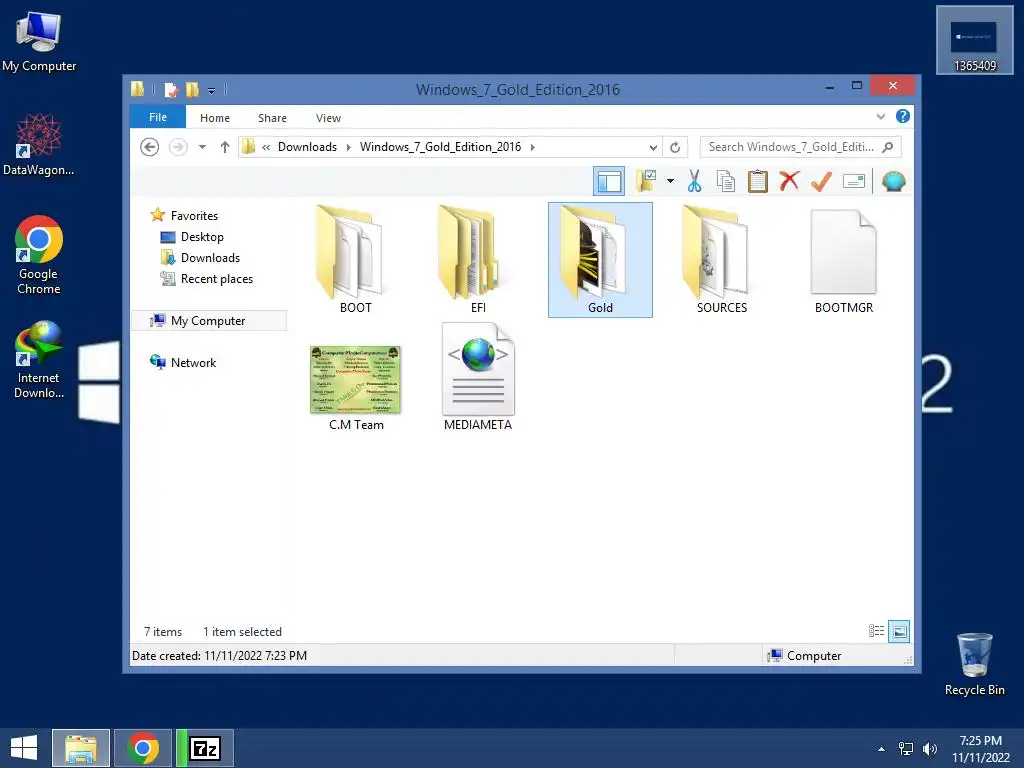Open Customize Quick Access Toolbar dropdown
The height and width of the screenshot is (768, 1024).
point(212,90)
